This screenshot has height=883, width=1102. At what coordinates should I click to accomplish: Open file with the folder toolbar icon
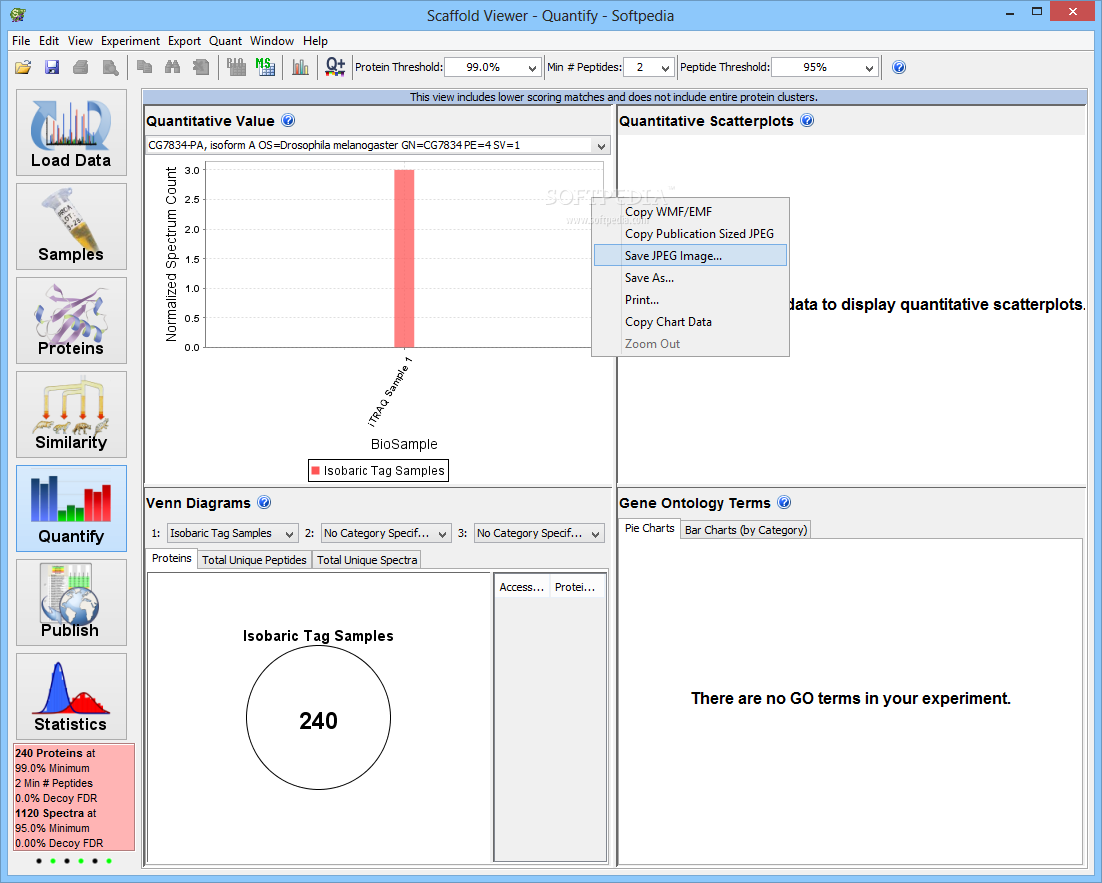click(x=22, y=67)
